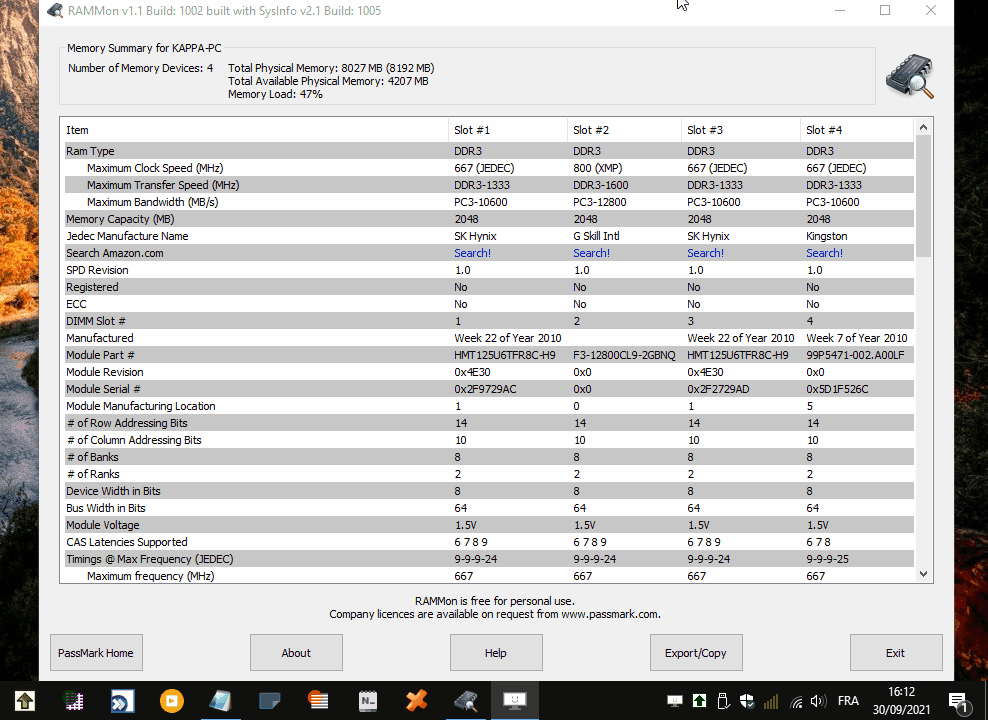Open the orange lined-document taskbar app

click(x=318, y=700)
